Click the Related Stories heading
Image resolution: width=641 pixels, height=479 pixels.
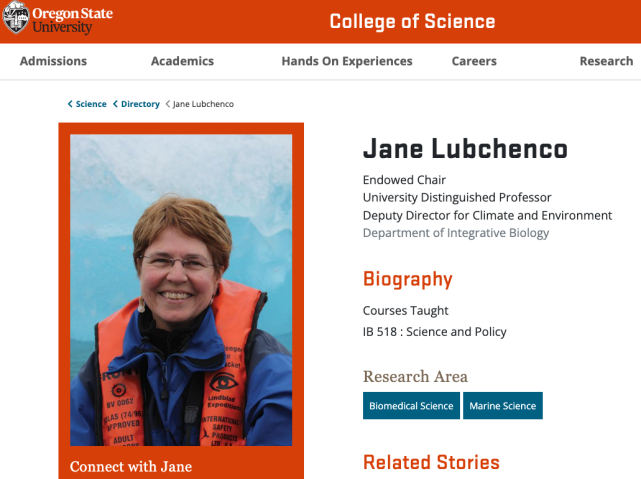[431, 462]
